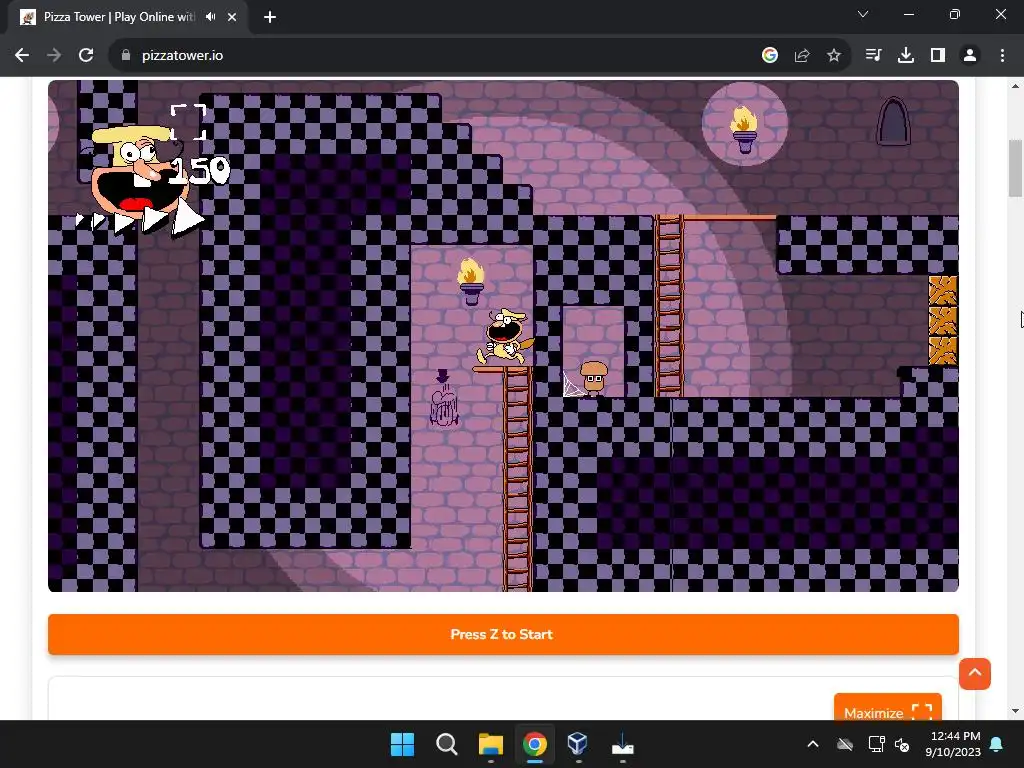Click the page vertical scrollbar thumb

[x=1015, y=168]
